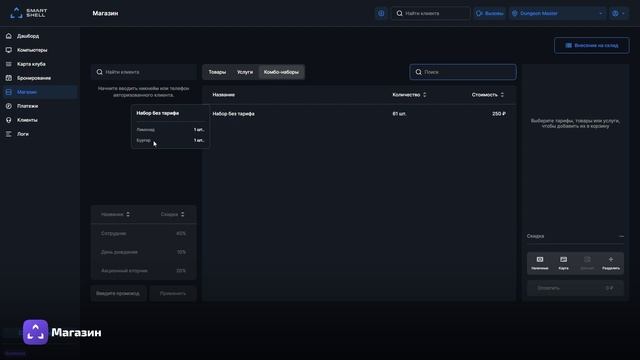The height and width of the screenshot is (360, 640).
Task: Select the Акционный вторник discount row
Action: click(144, 271)
